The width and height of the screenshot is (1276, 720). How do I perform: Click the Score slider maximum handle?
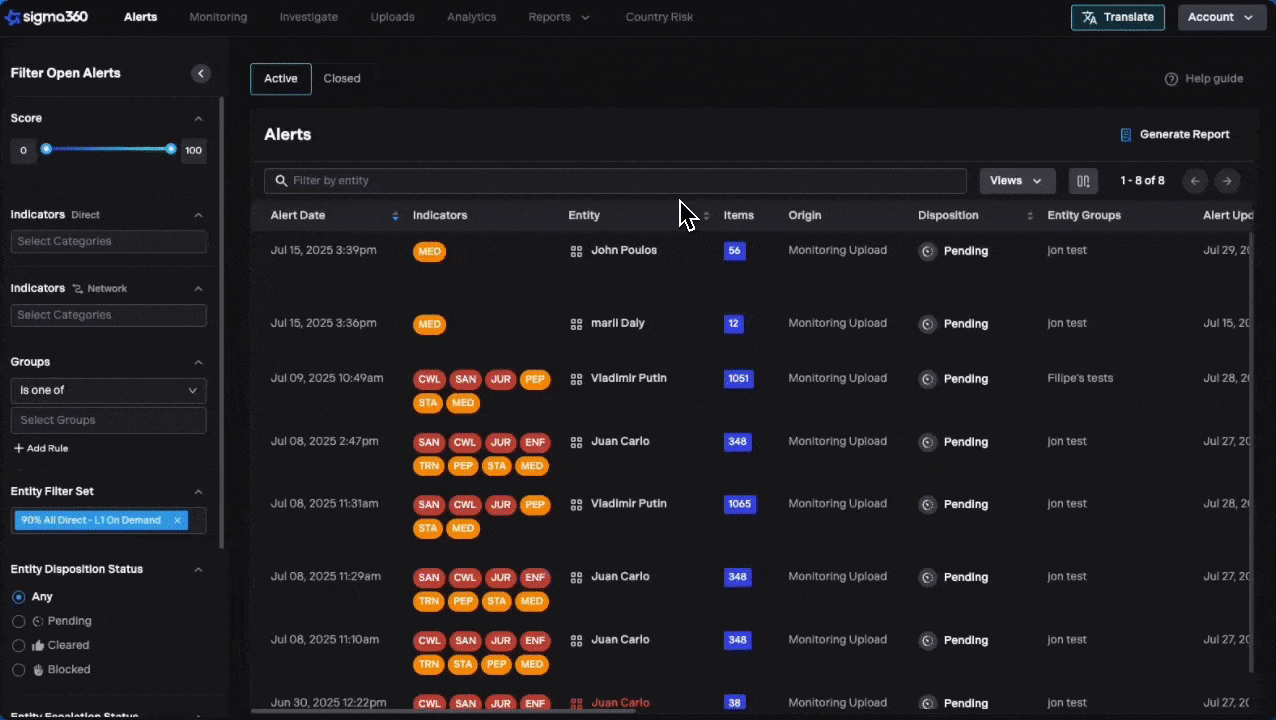[x=171, y=149]
